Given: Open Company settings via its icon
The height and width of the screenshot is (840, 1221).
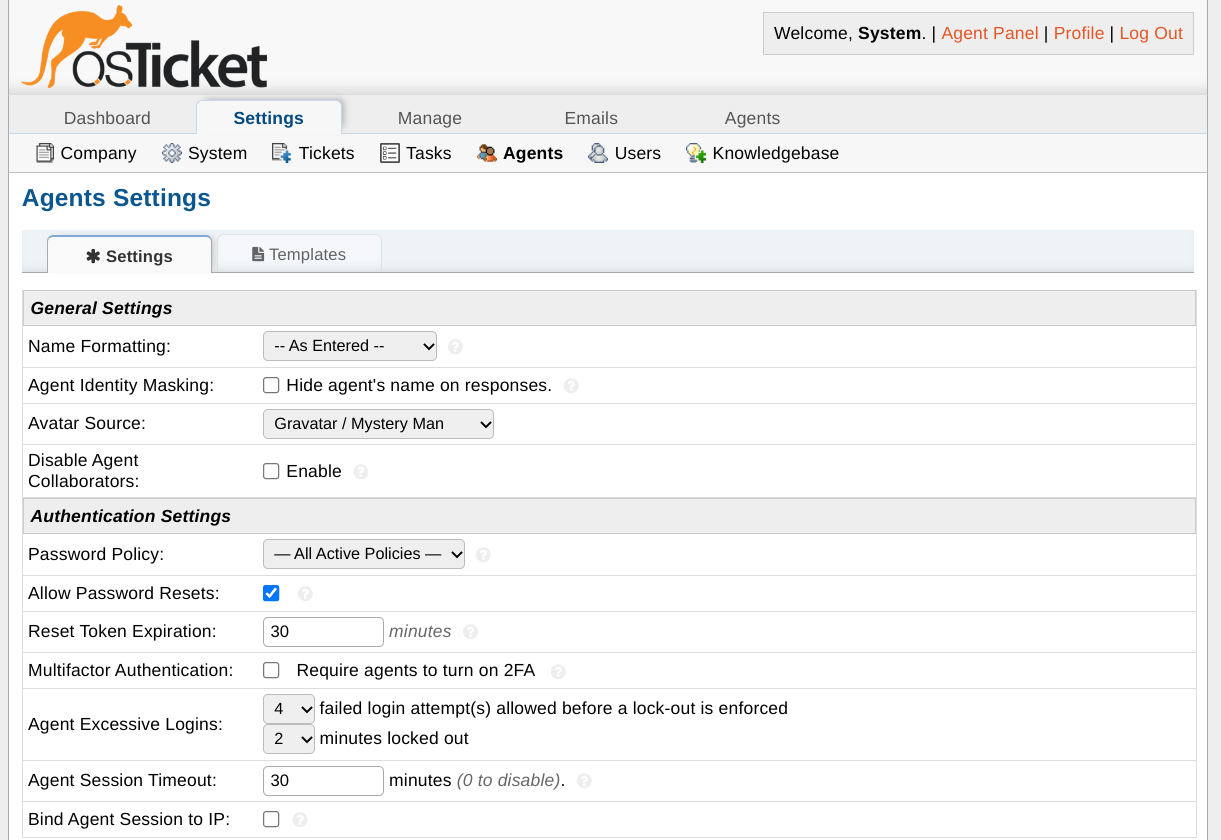Looking at the screenshot, I should point(45,153).
